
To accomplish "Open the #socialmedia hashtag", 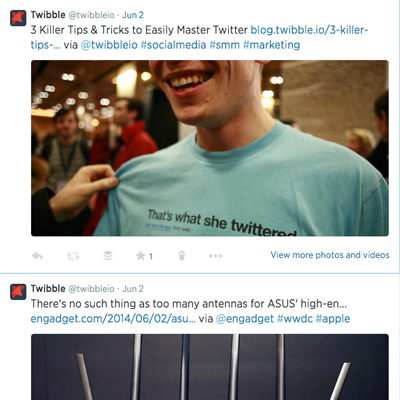I will pos(173,45).
